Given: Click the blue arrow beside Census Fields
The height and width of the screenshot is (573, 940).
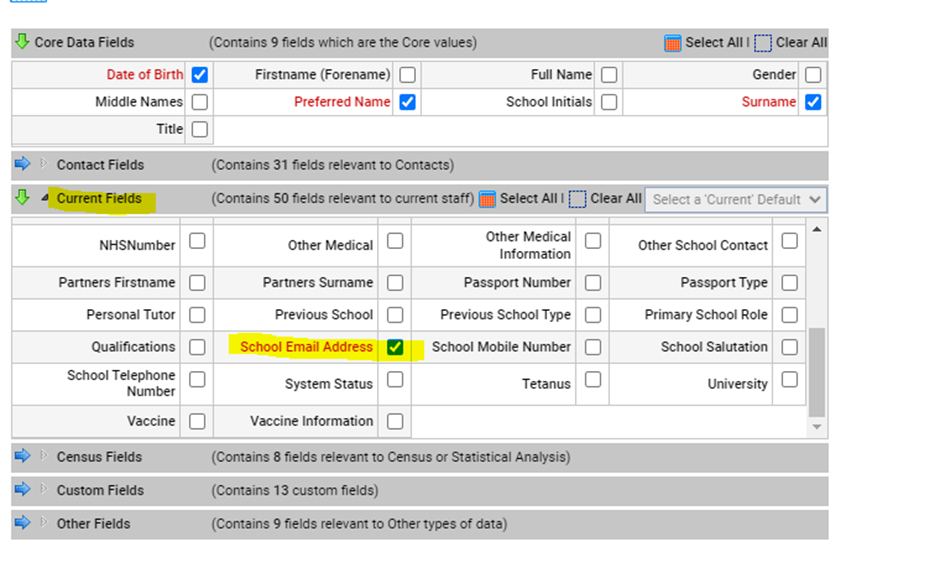Looking at the screenshot, I should (22, 456).
